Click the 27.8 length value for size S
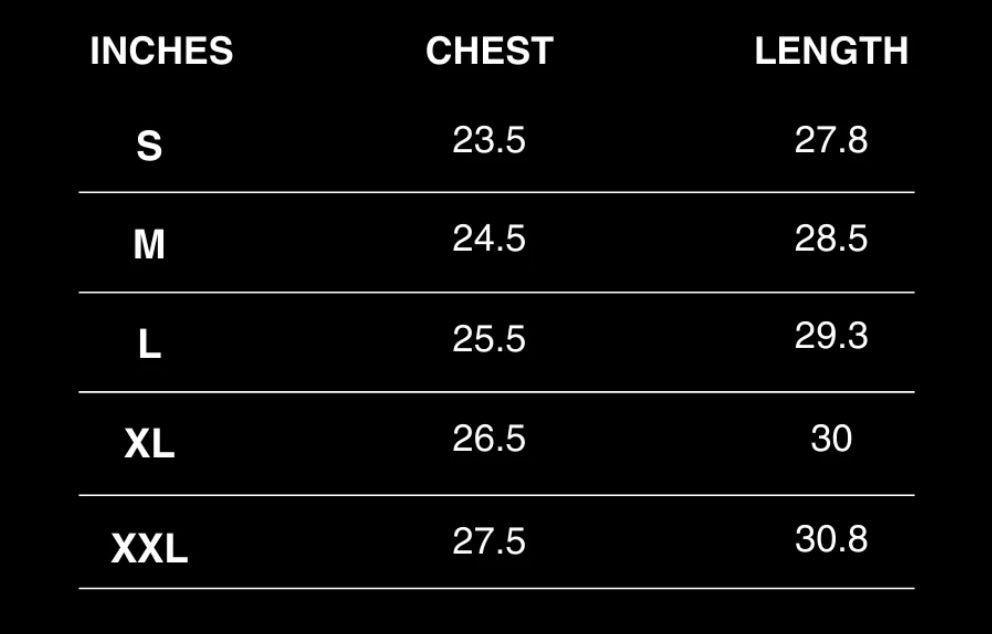The width and height of the screenshot is (992, 634). coord(831,140)
